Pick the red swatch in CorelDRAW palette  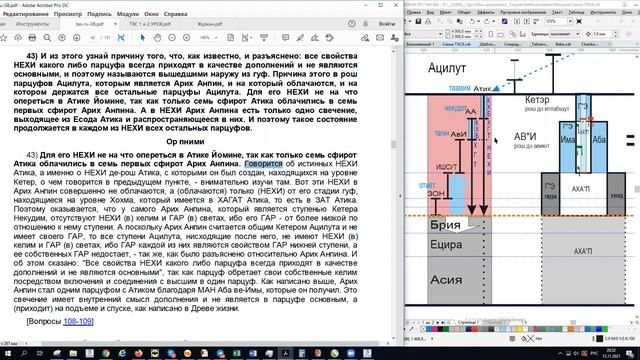(474, 329)
